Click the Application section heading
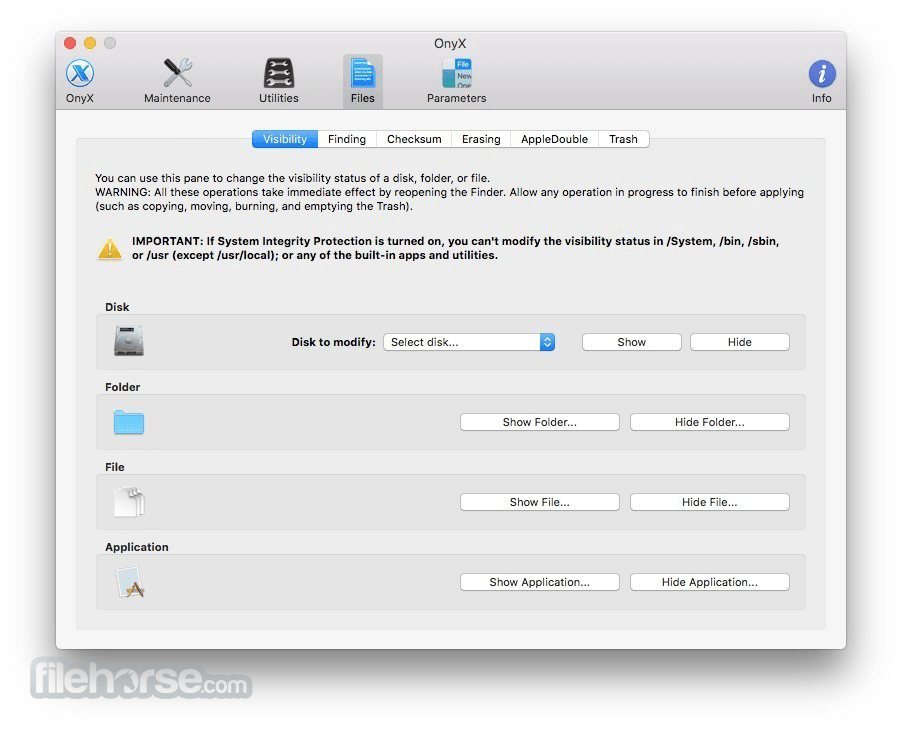The width and height of the screenshot is (902, 729). tap(136, 547)
